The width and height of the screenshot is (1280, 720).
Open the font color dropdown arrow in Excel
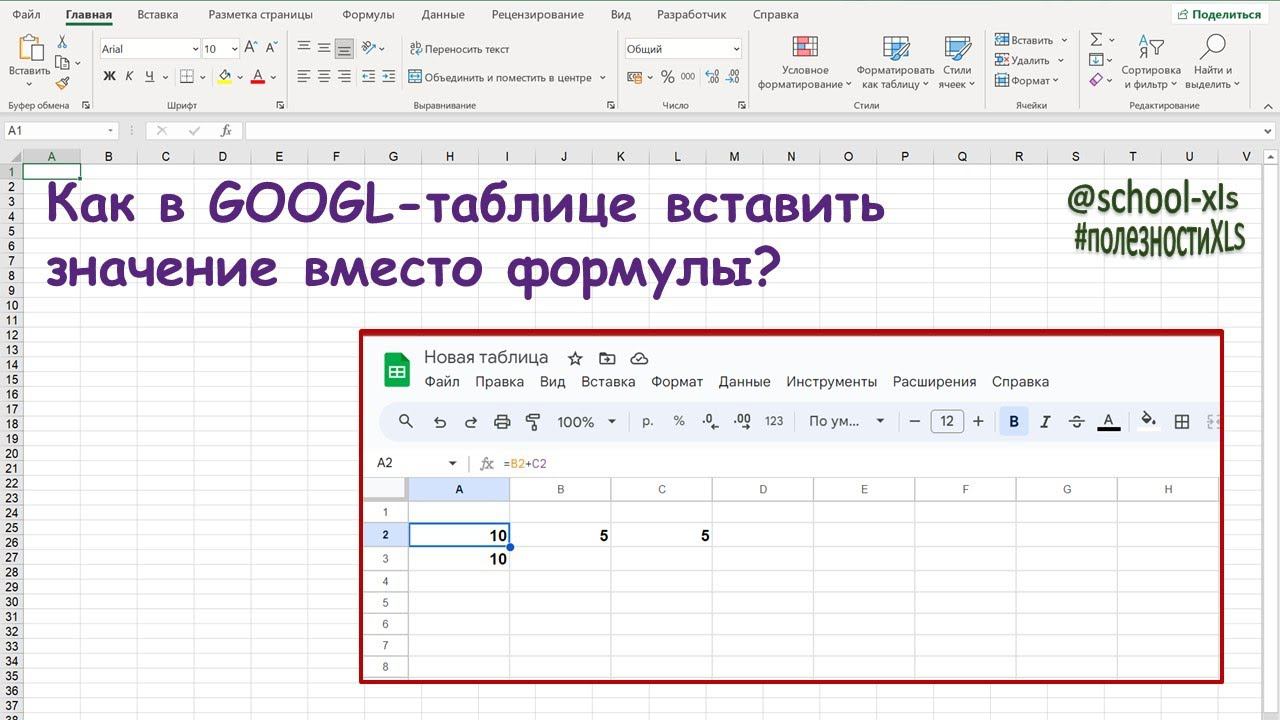[x=274, y=77]
